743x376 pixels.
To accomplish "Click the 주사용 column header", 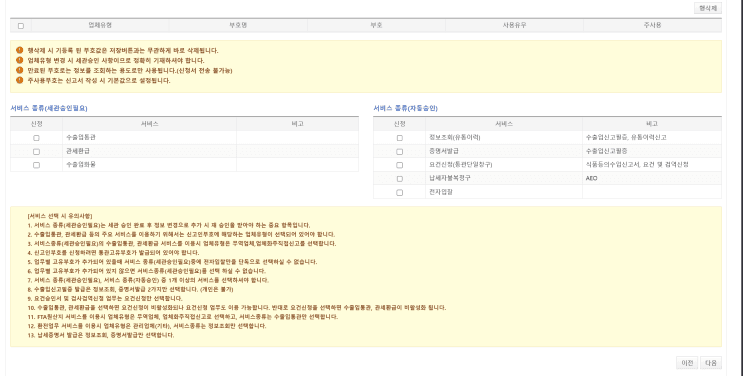I will [652, 26].
